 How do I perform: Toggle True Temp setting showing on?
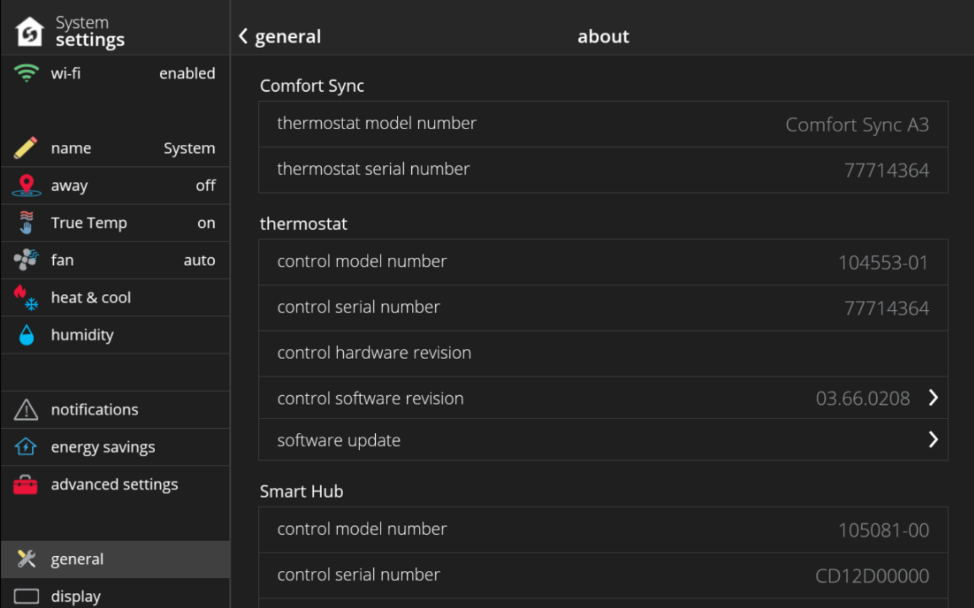pos(206,223)
